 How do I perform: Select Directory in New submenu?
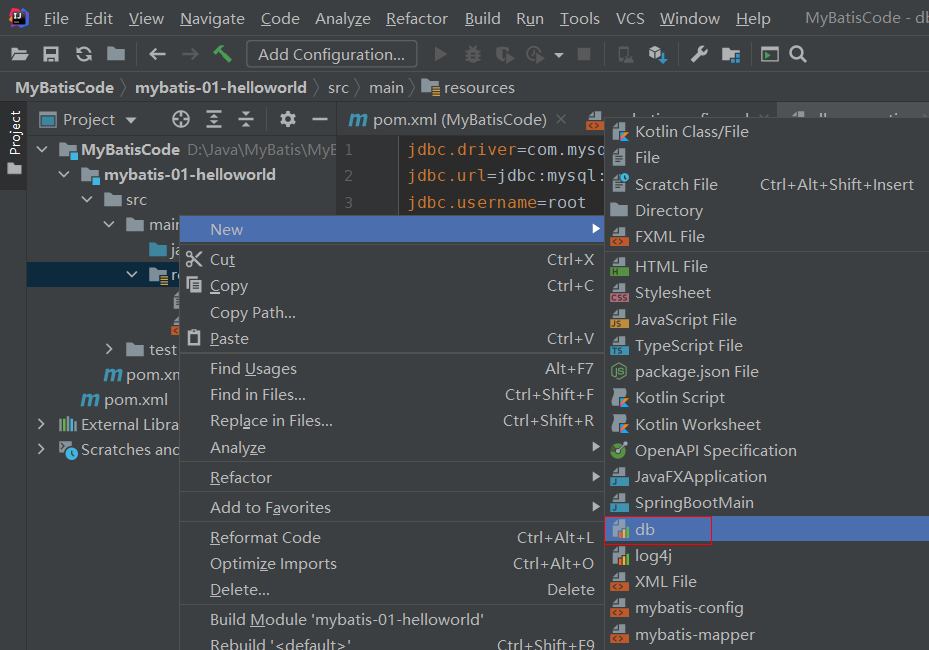[767, 210]
